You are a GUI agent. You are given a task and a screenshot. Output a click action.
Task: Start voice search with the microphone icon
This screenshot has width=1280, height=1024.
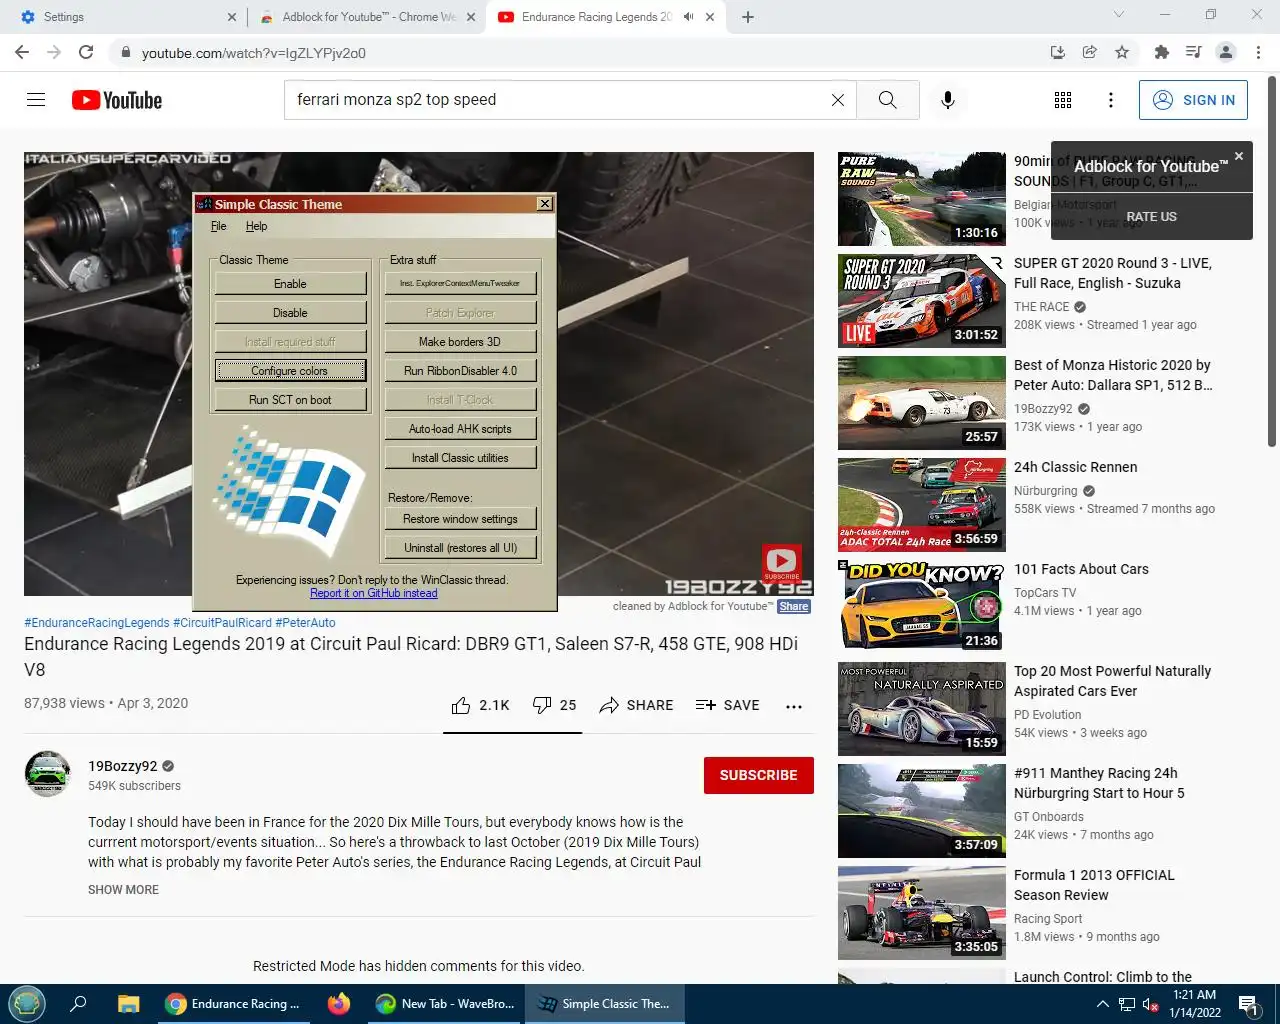(948, 100)
